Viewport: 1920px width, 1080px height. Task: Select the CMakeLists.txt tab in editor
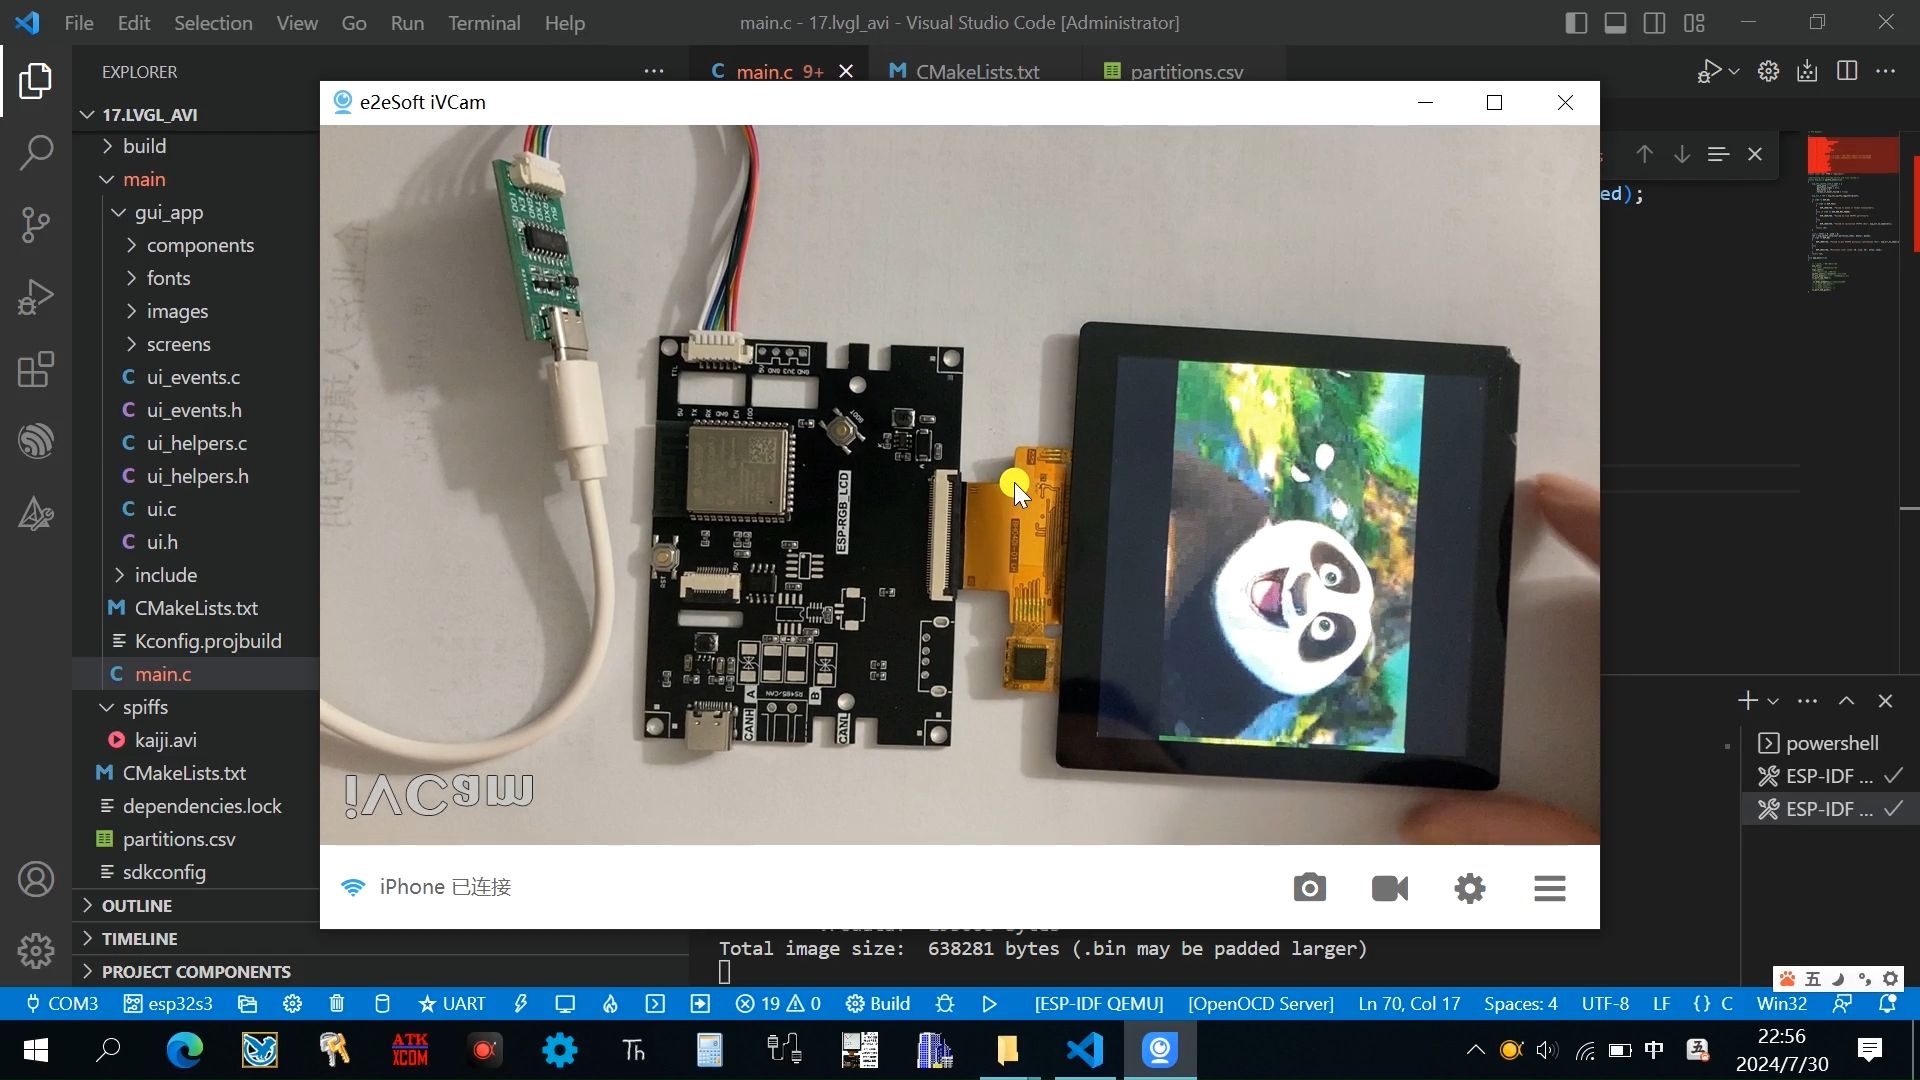[x=976, y=71]
